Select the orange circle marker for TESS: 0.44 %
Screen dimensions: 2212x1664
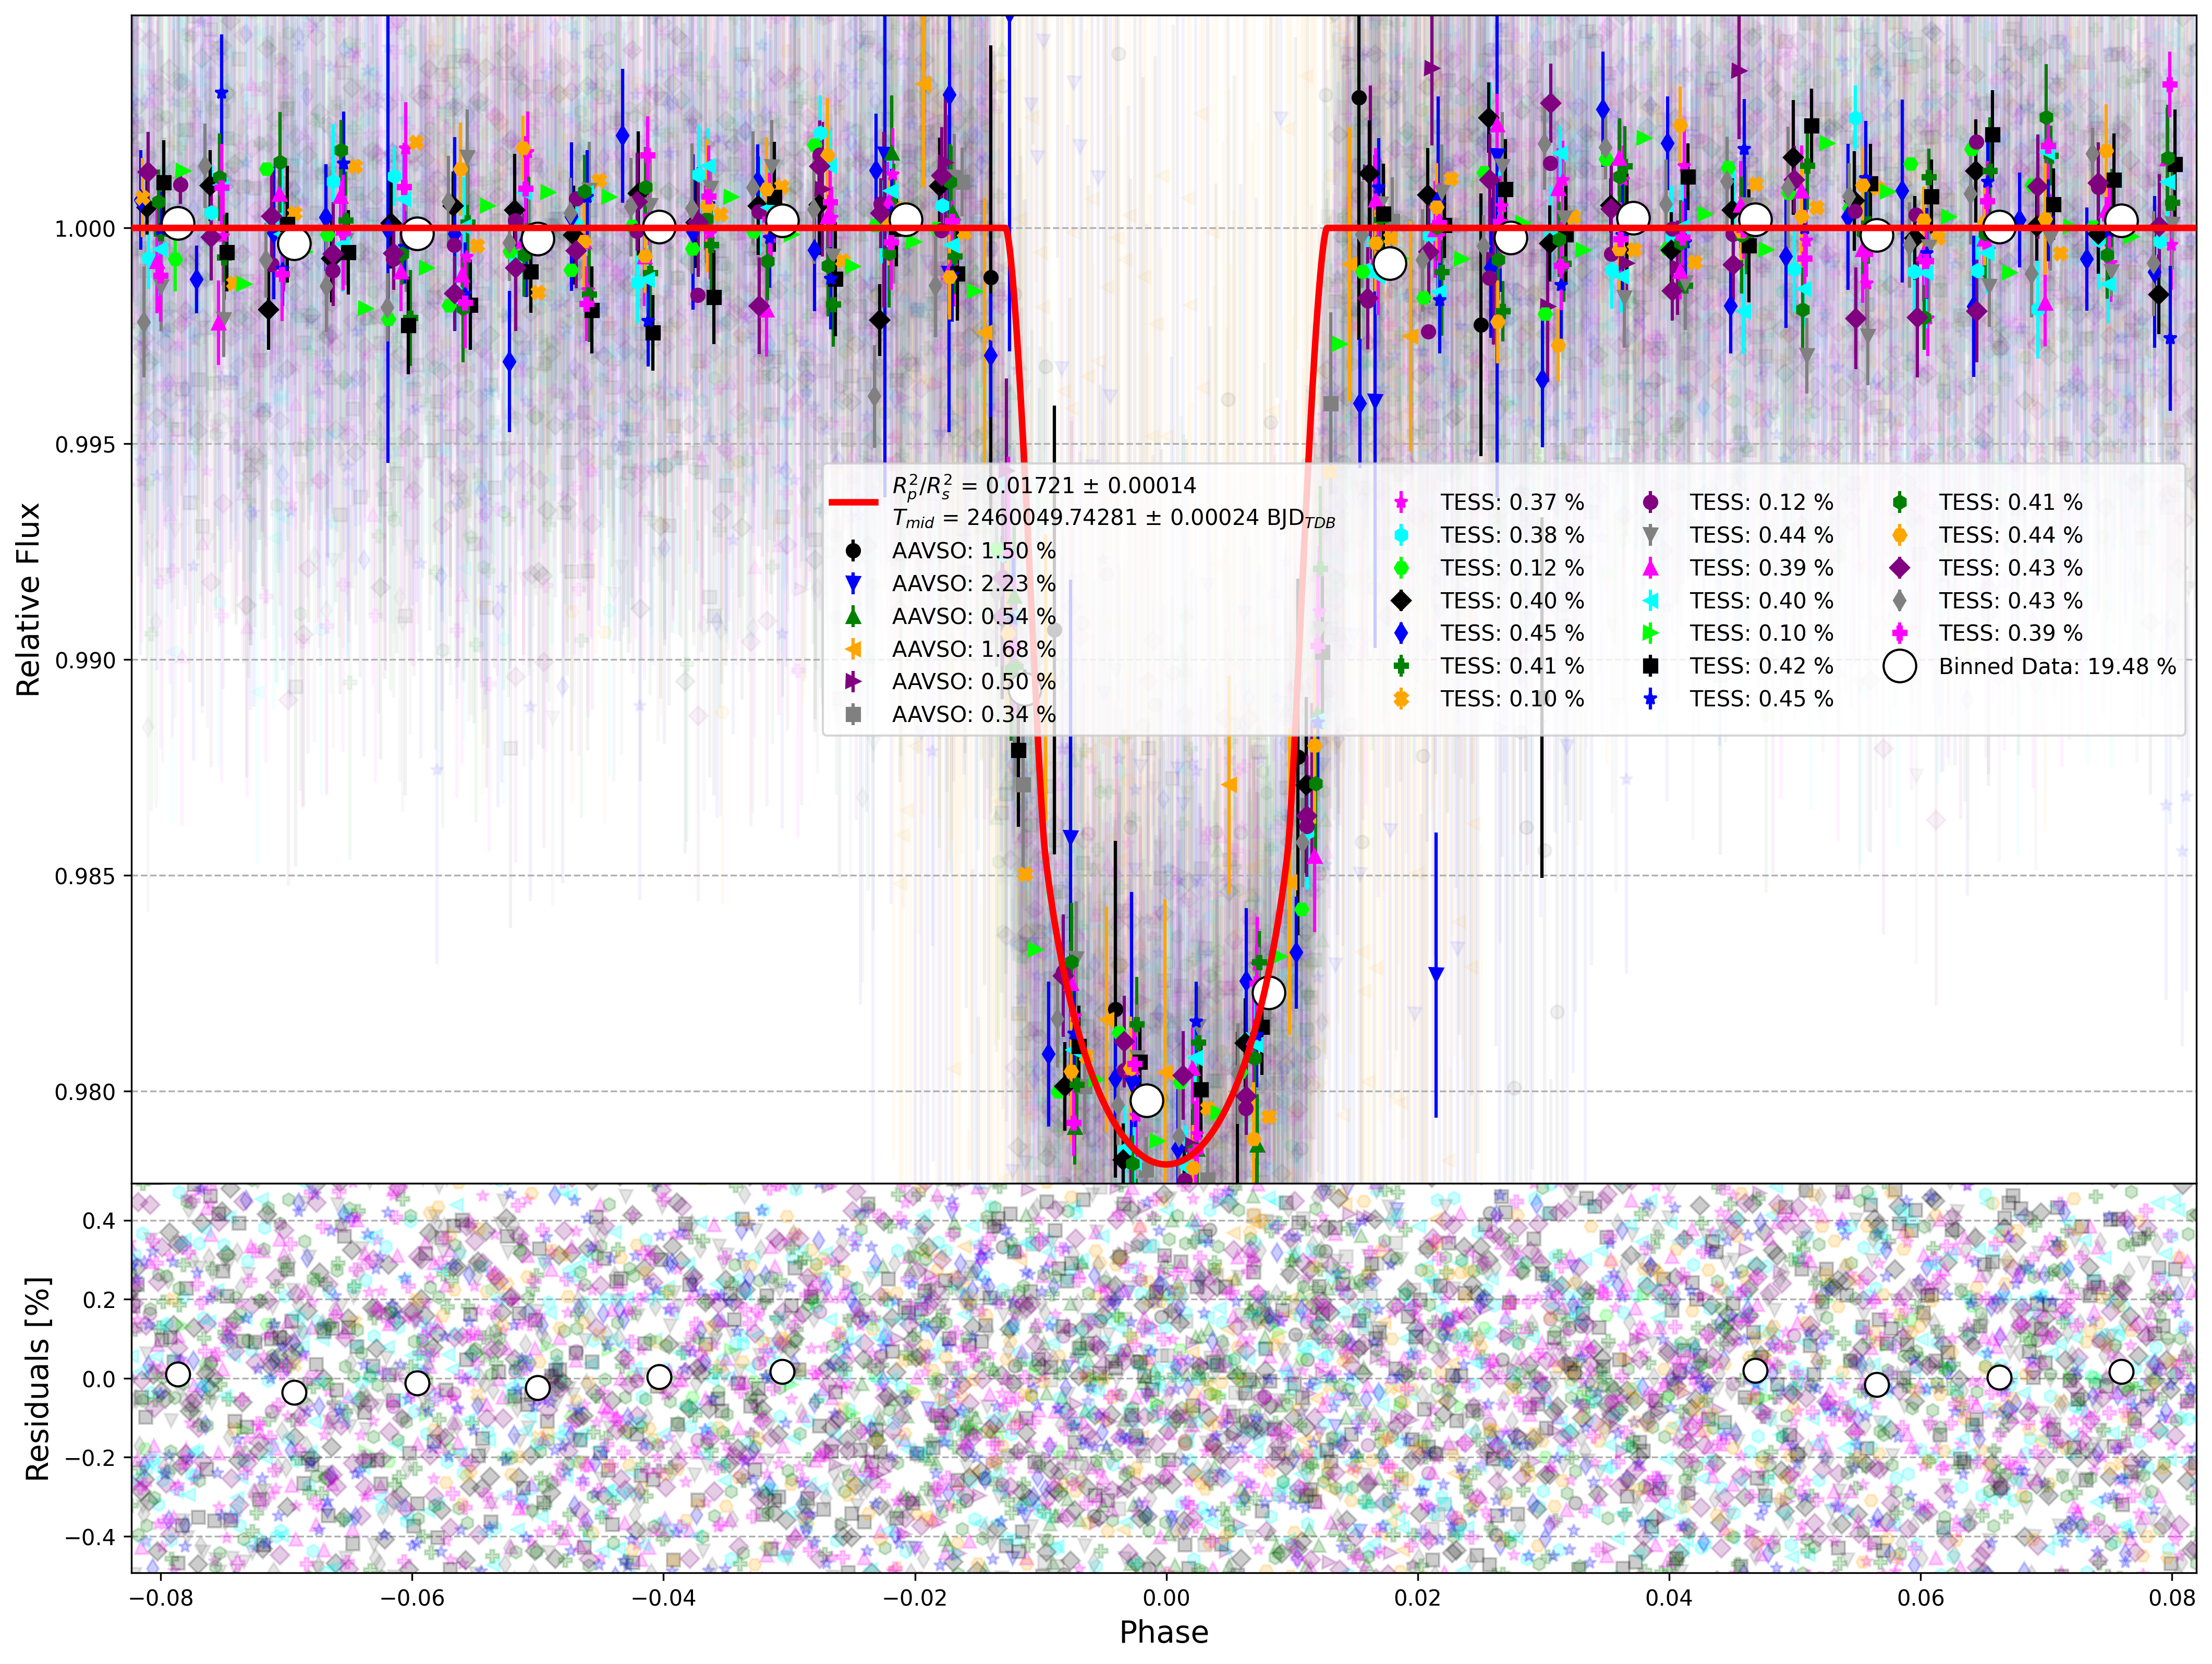click(x=1899, y=535)
